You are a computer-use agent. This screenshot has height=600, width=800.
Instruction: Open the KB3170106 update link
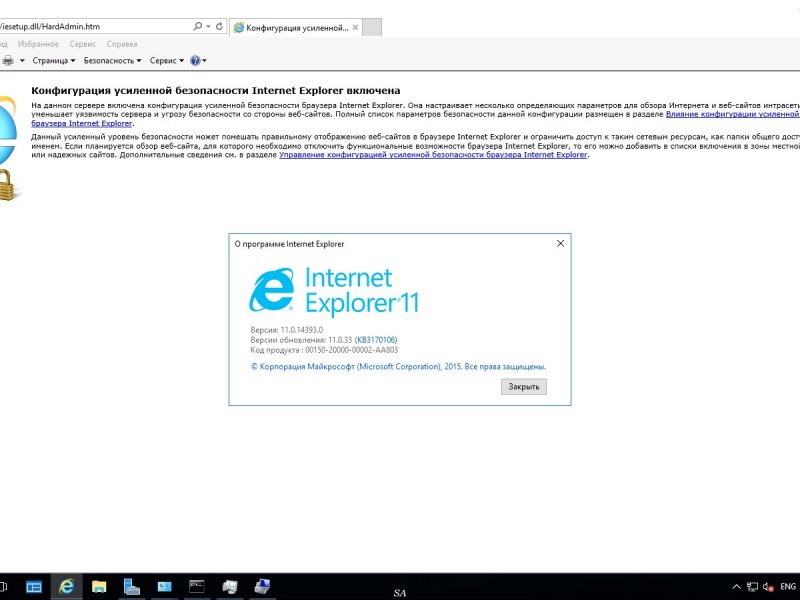coord(376,340)
